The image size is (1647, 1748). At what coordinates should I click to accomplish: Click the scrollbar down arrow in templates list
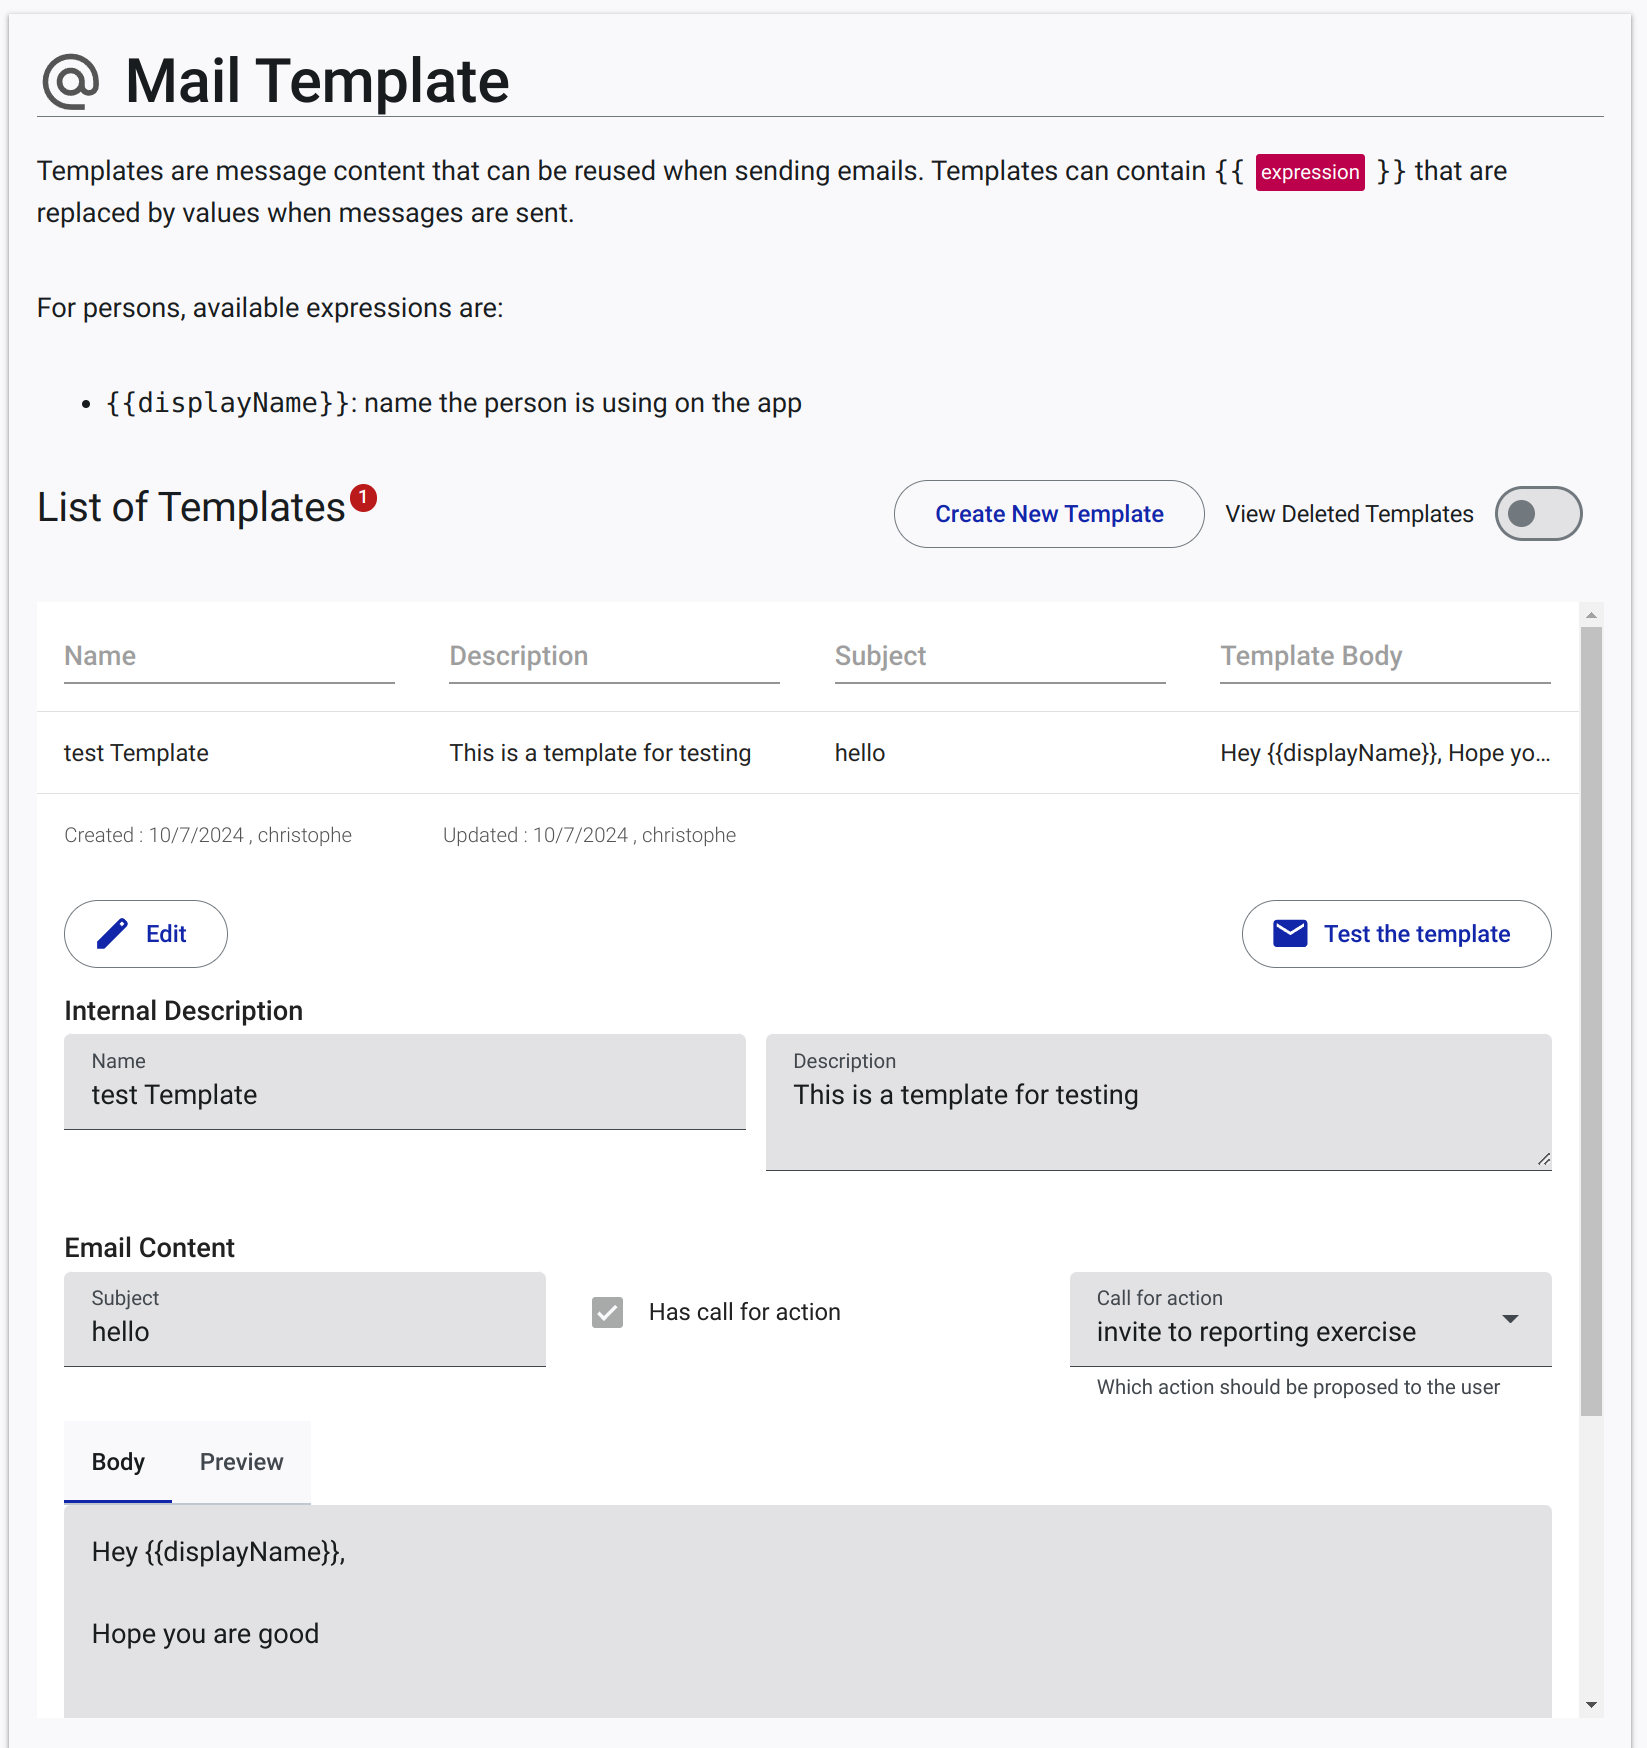coord(1591,1705)
